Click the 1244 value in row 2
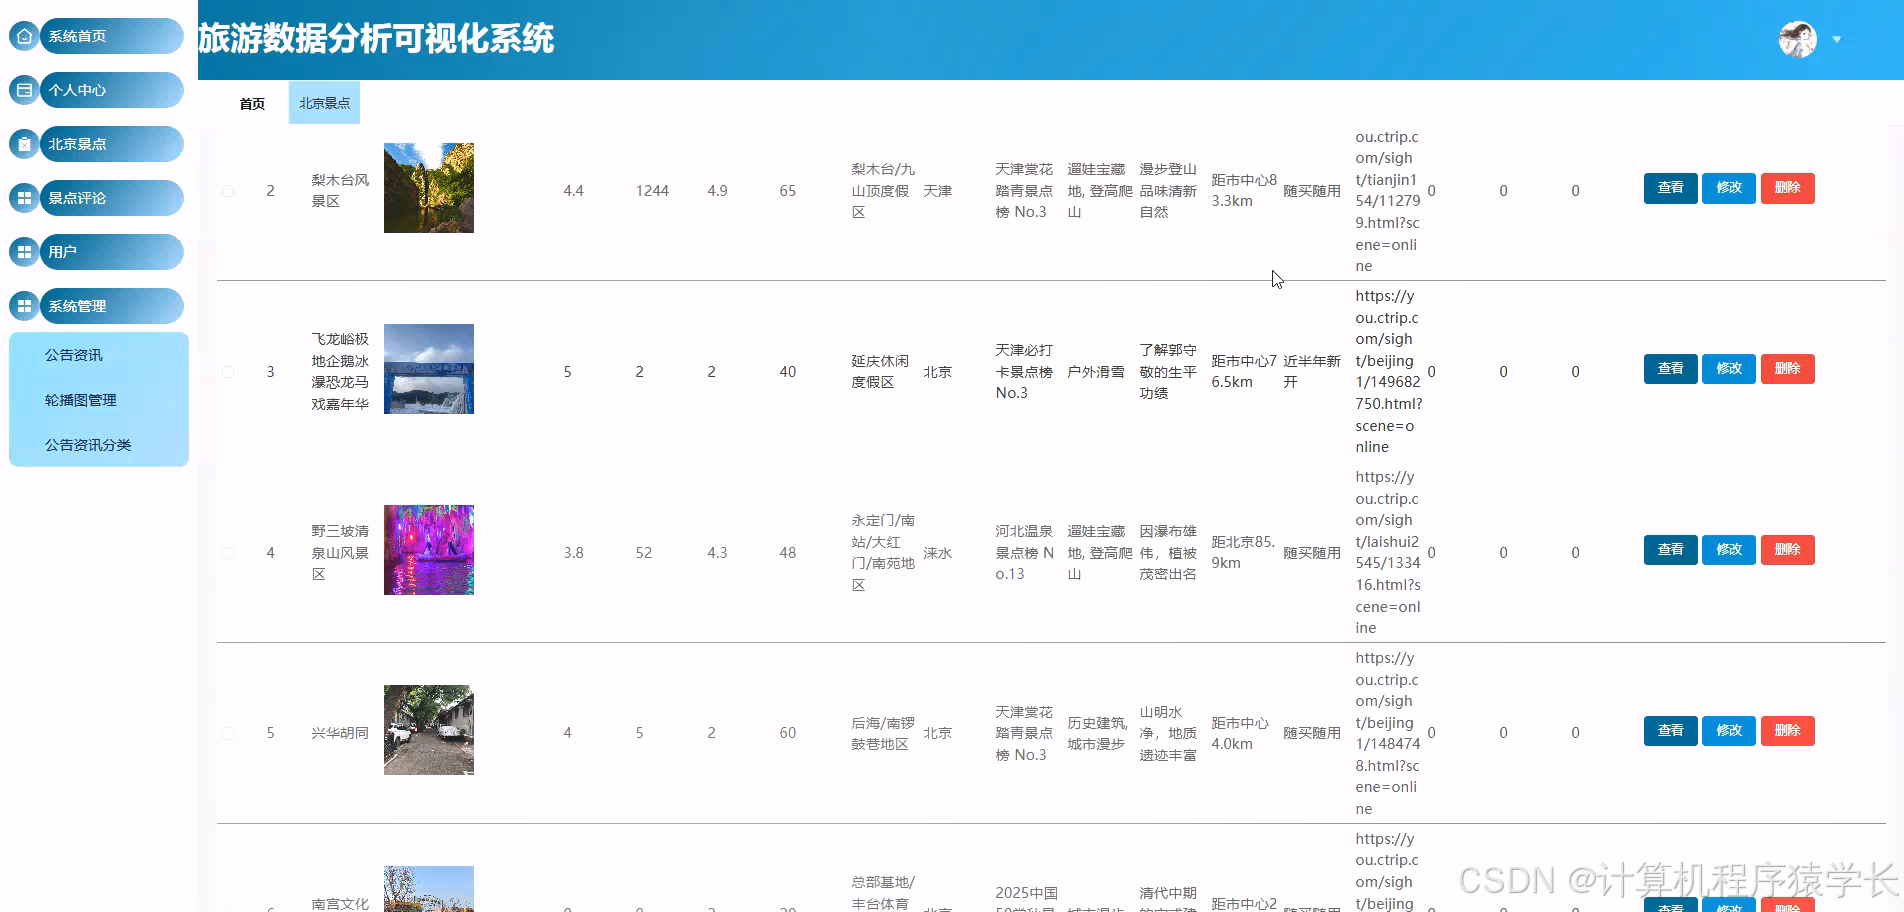Screen dimensions: 1904x912 (x=652, y=191)
